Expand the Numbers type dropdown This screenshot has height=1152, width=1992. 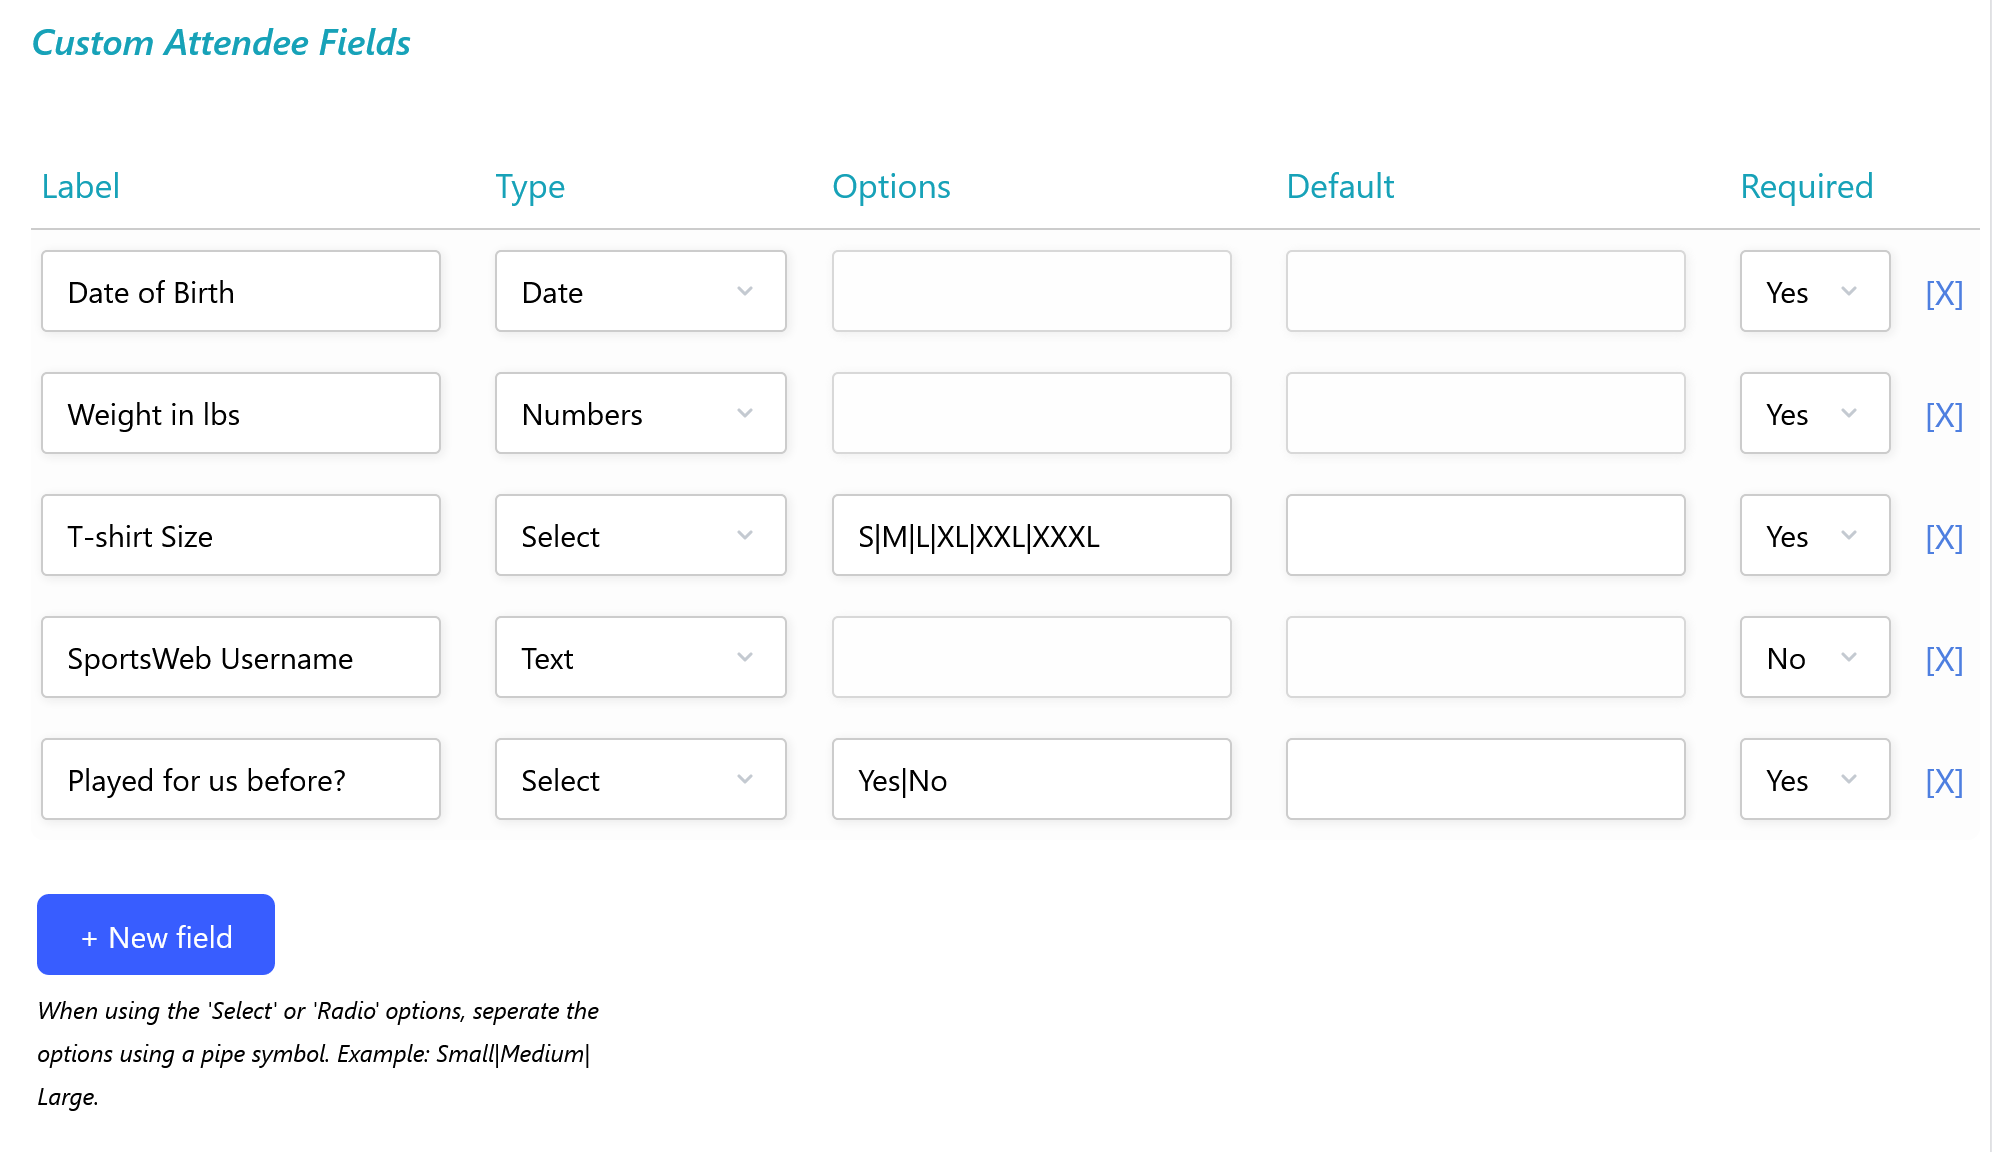coord(640,414)
